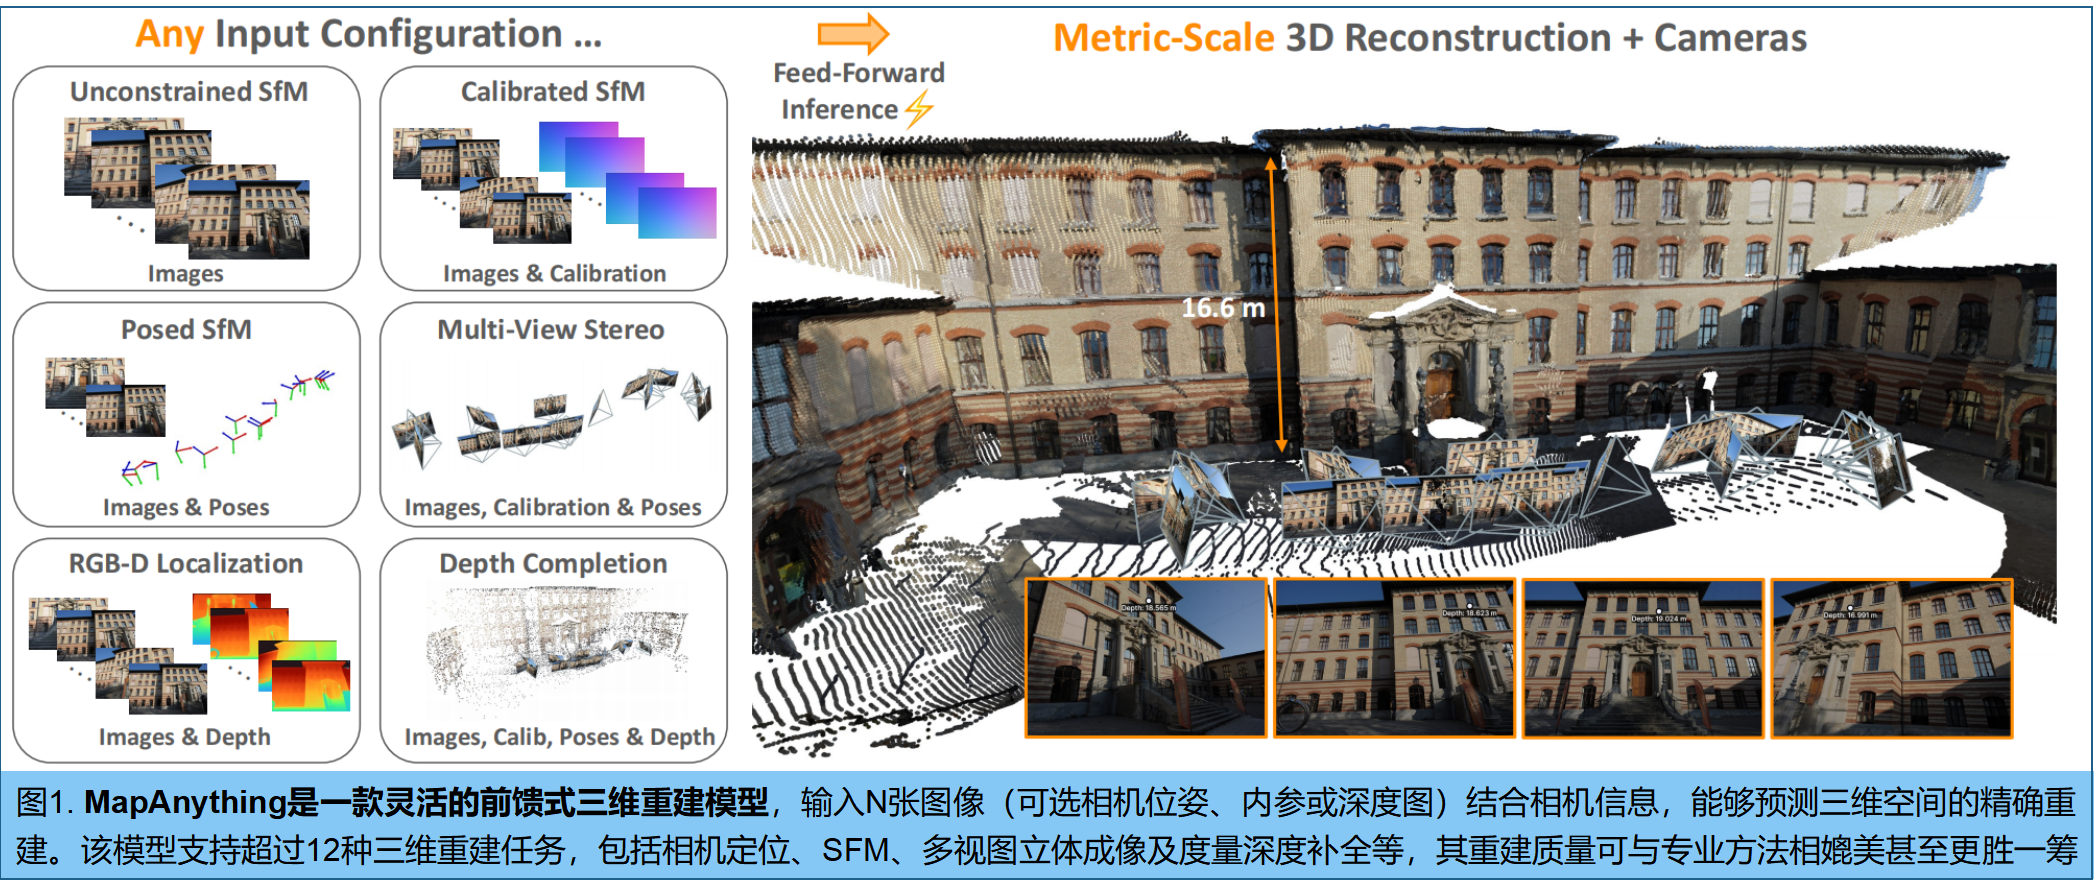Screen dimensions: 2097x885
Task: Select the "Images, Calibration & Poses" caption
Action: pyautogui.click(x=553, y=507)
